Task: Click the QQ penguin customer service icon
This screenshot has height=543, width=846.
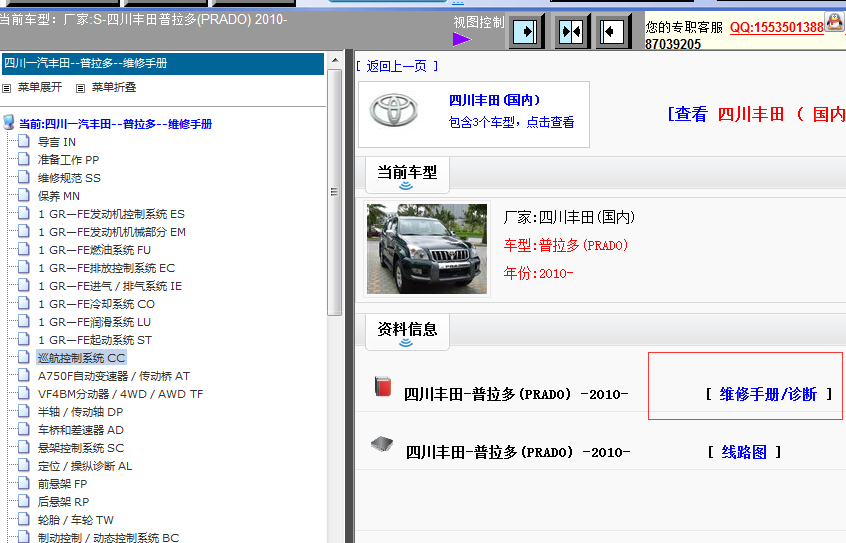Action: [835, 22]
